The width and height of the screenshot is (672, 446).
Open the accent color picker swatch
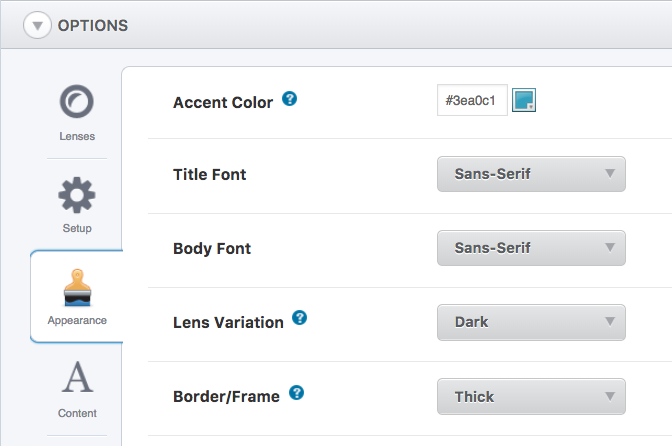pos(525,100)
